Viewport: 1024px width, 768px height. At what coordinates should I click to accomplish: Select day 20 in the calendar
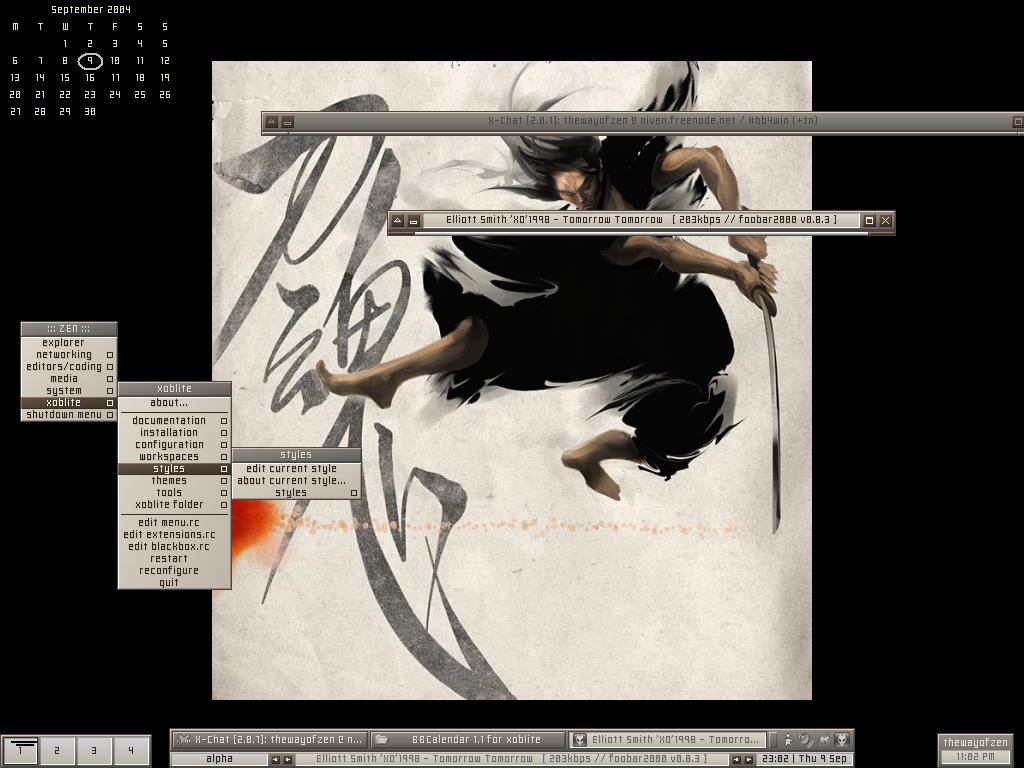(15, 95)
